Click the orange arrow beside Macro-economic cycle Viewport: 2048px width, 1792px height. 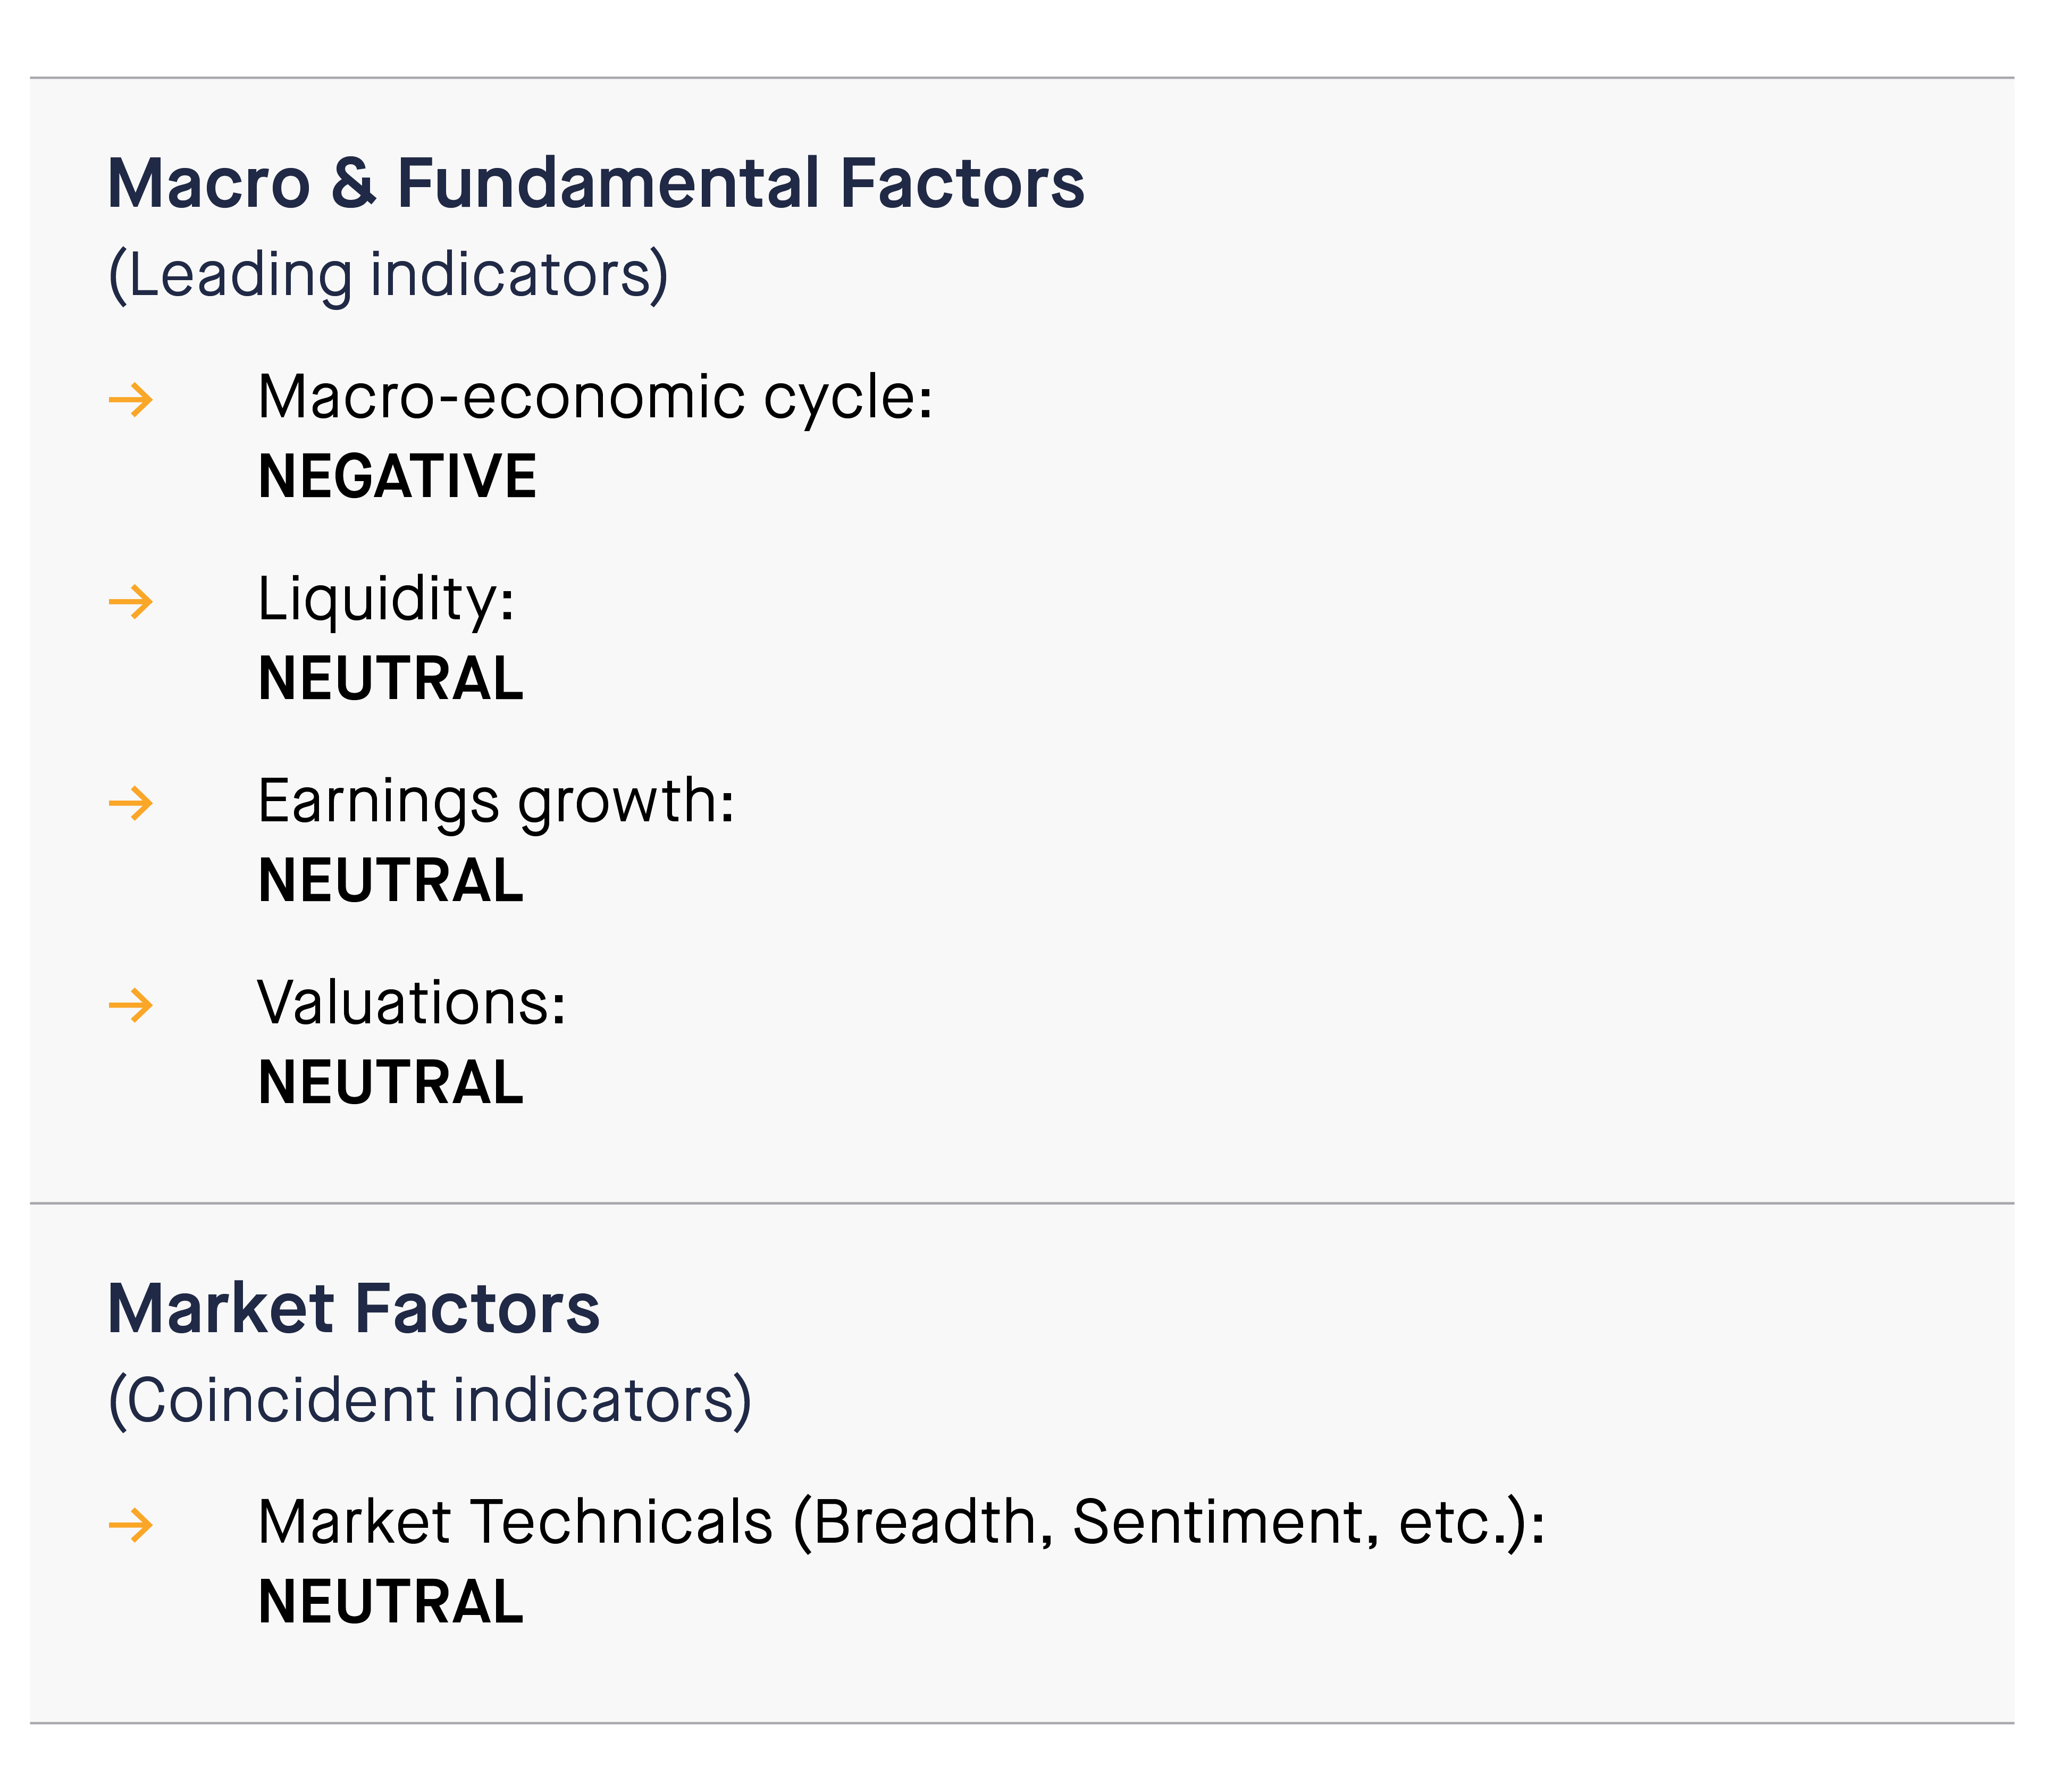131,401
